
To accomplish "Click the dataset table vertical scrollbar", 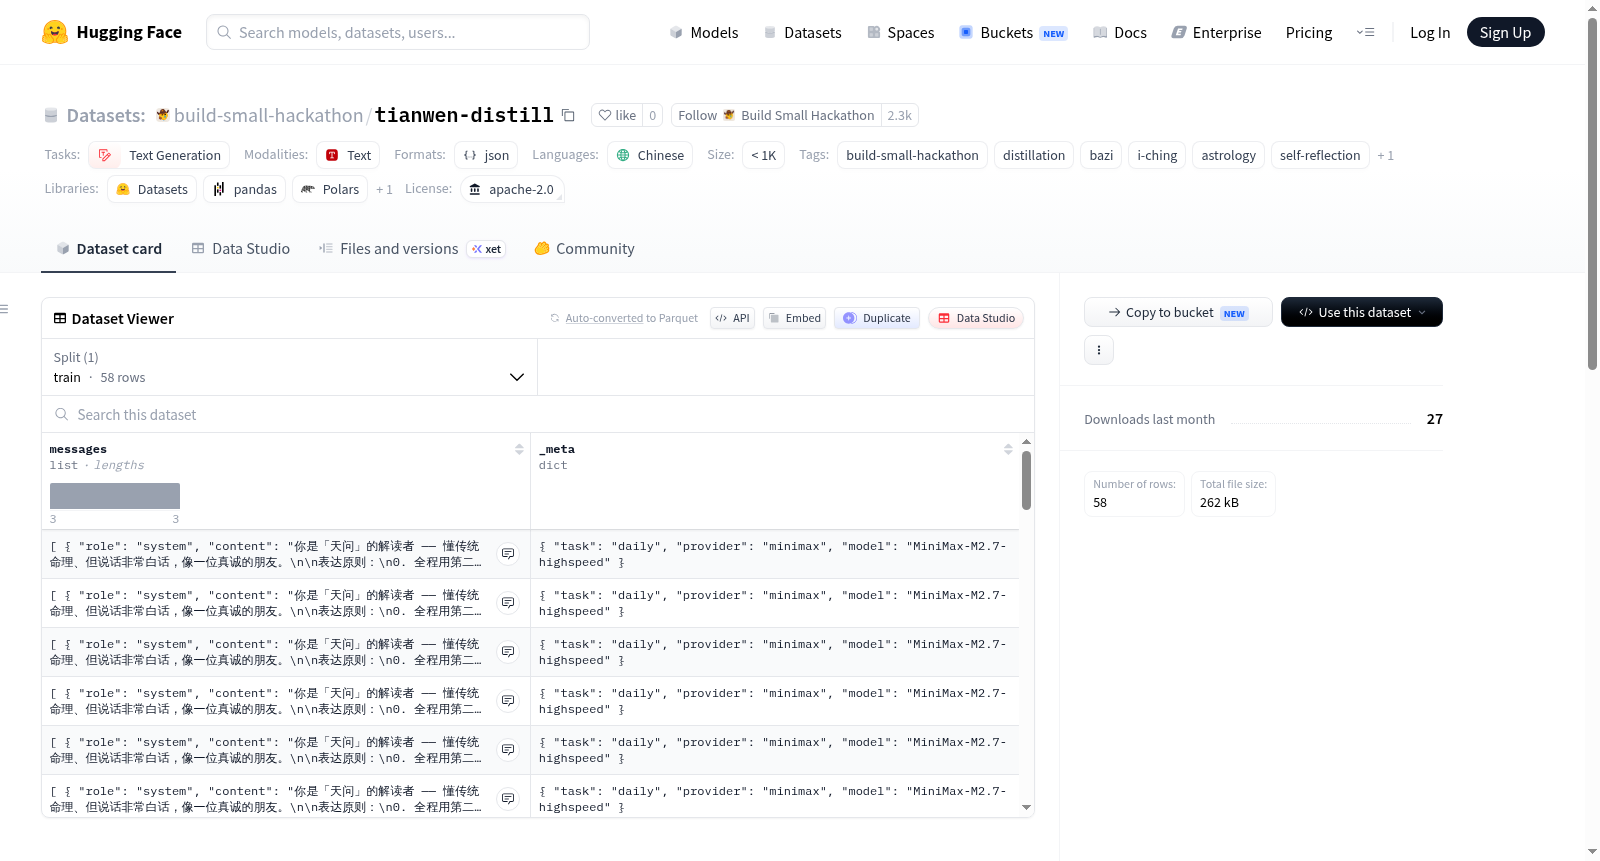I will pyautogui.click(x=1026, y=481).
